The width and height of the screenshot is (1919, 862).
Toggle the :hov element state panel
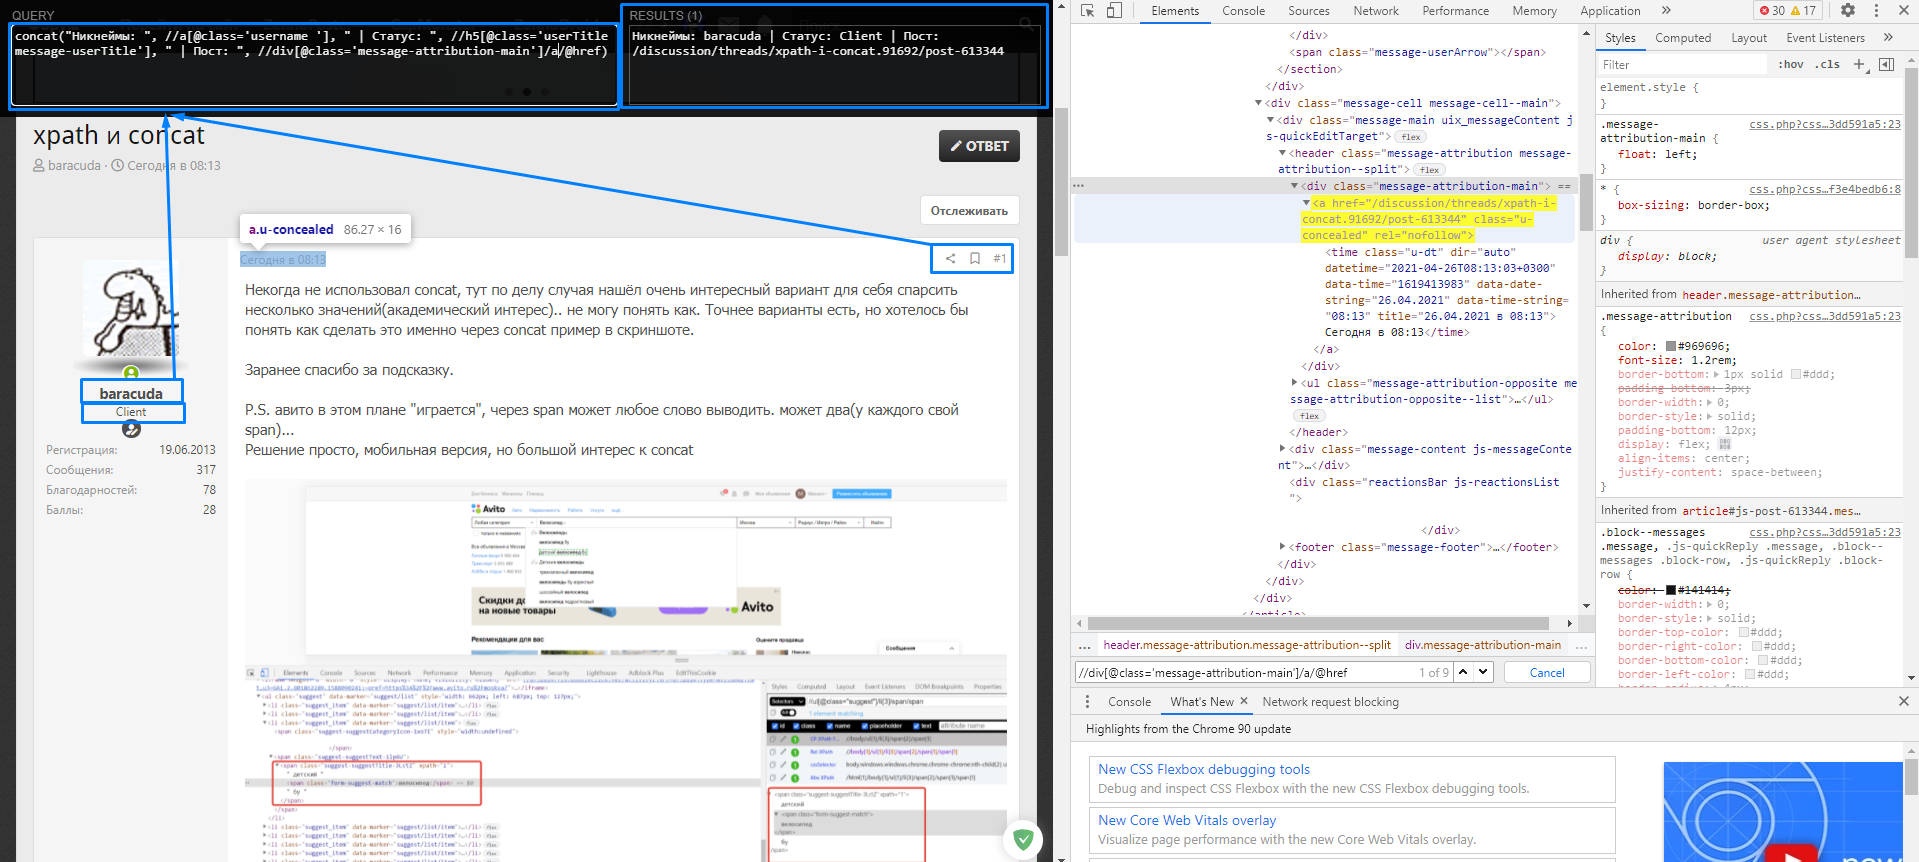click(x=1791, y=65)
